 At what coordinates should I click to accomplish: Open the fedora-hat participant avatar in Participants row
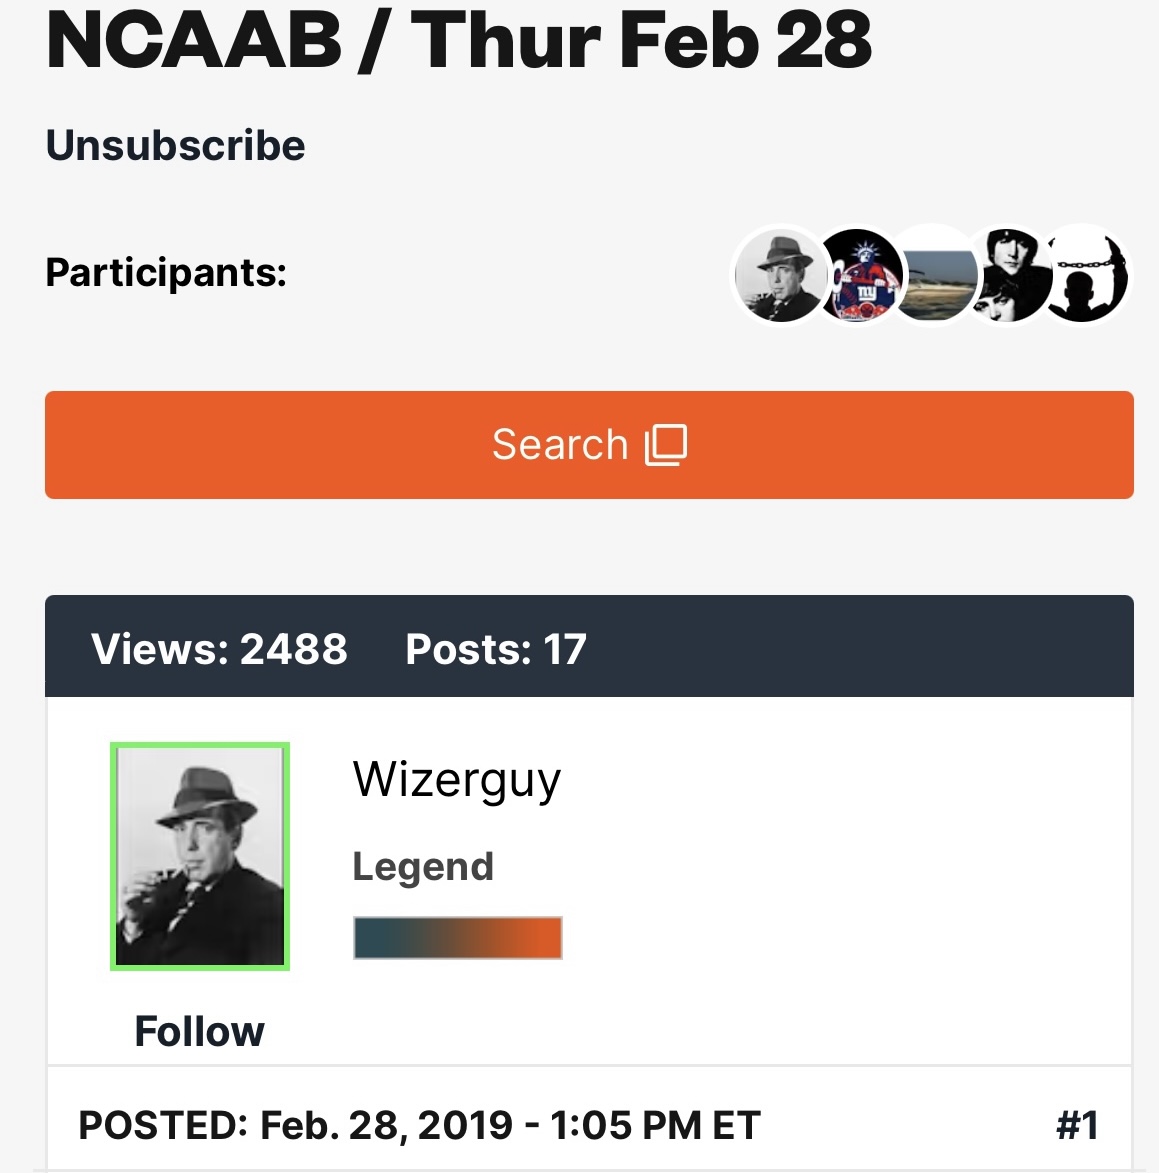pos(778,275)
